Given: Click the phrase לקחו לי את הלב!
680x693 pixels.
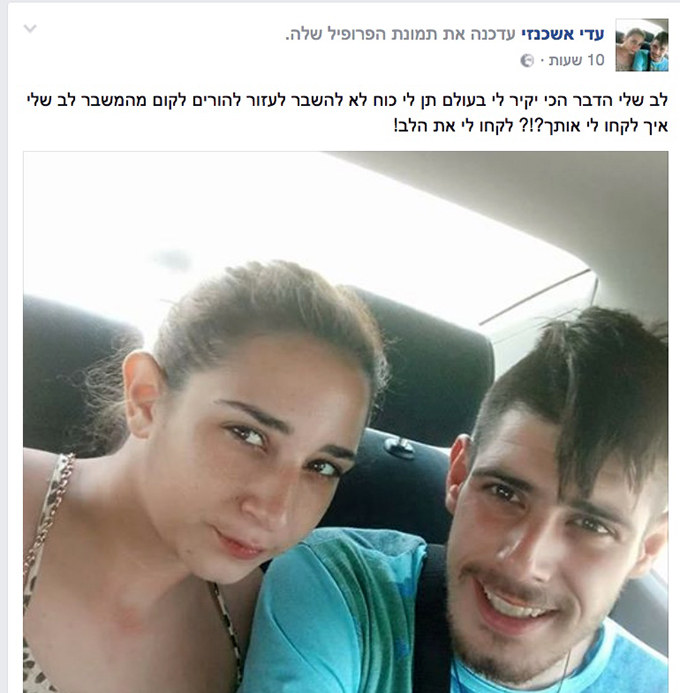Looking at the screenshot, I should 454,126.
